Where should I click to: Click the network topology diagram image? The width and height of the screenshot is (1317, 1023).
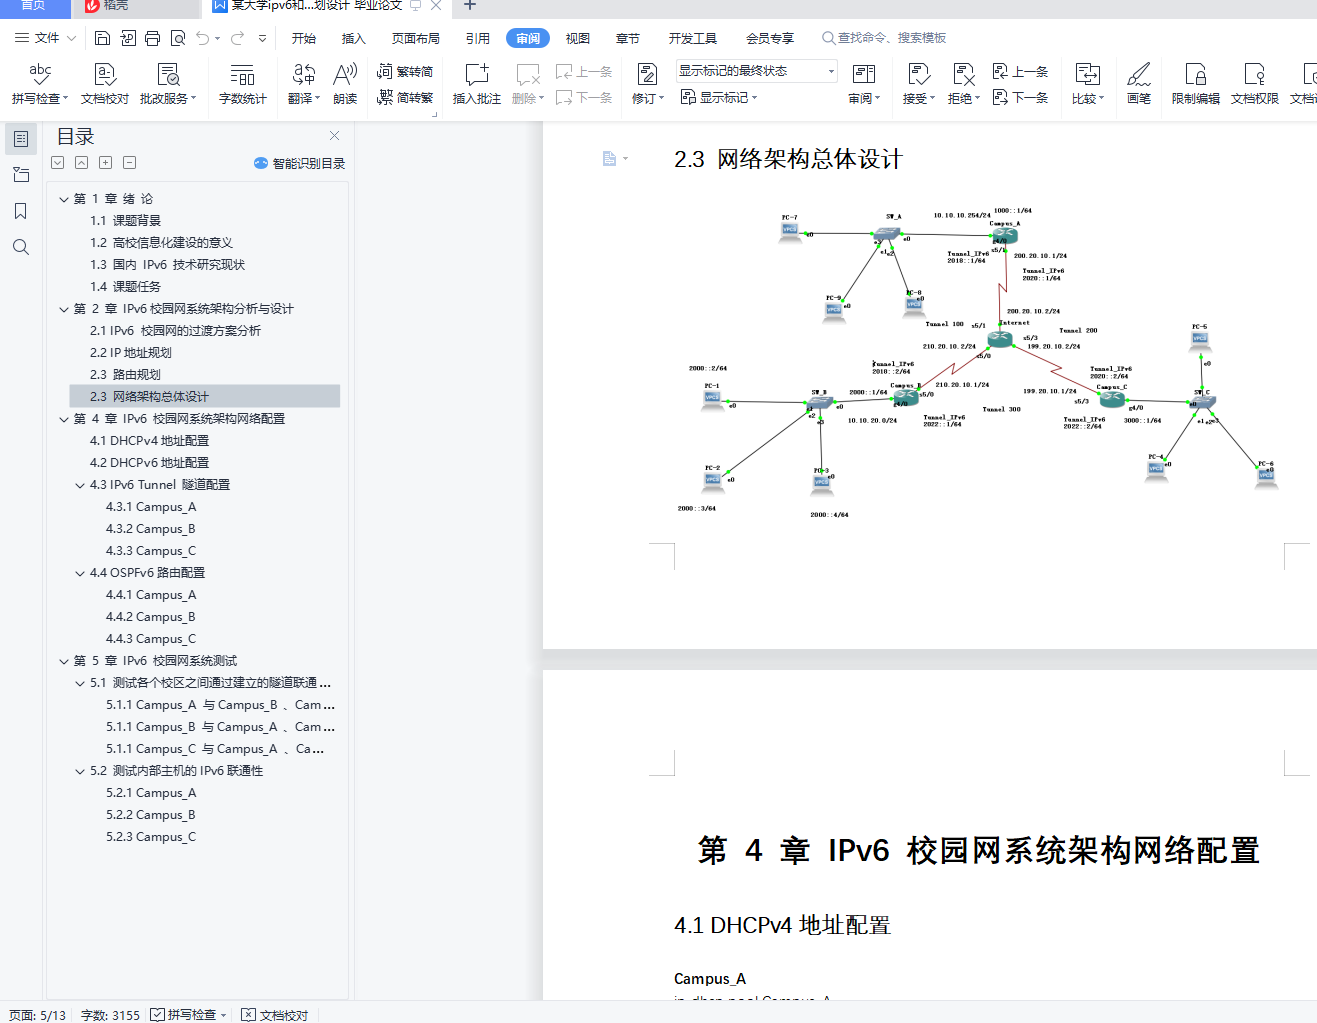pos(978,362)
